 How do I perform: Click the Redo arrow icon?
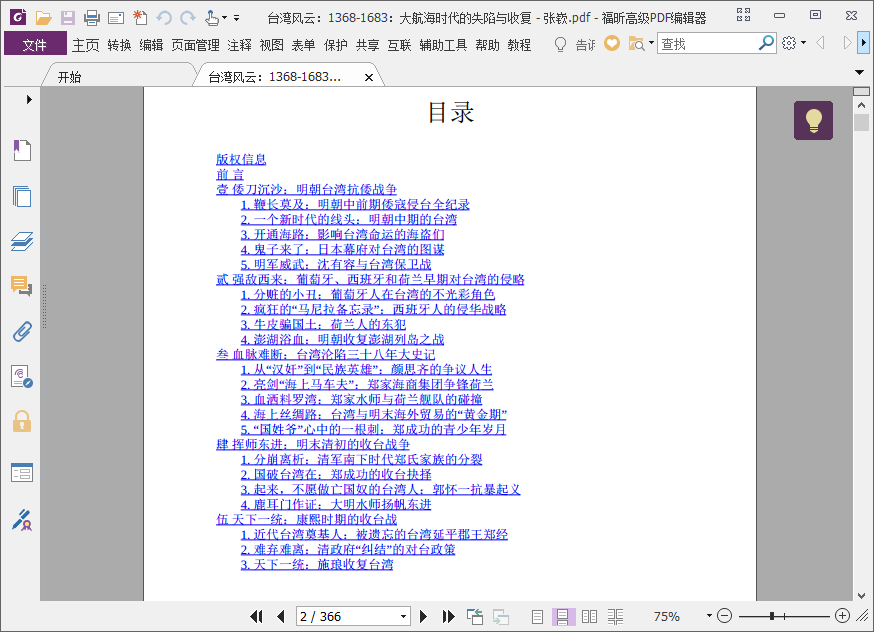[188, 18]
